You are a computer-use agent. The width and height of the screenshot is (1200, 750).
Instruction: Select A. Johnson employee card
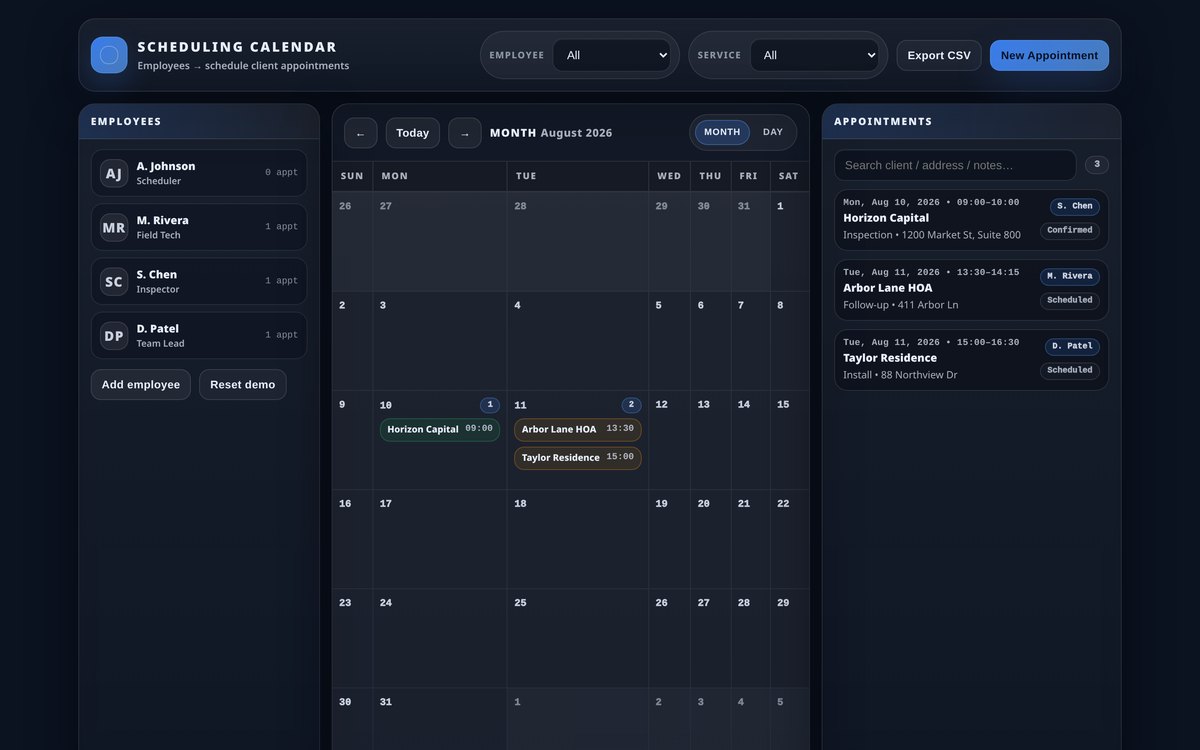tap(199, 173)
